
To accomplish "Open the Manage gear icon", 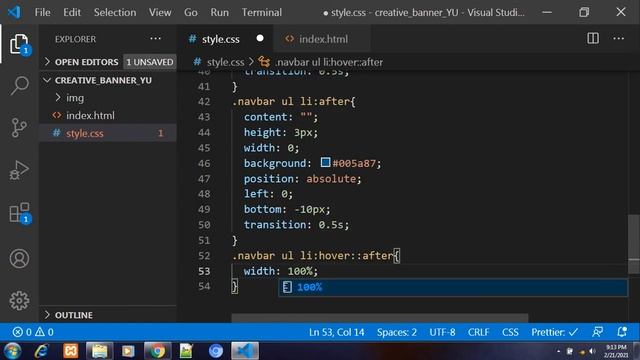I will 19,301.
